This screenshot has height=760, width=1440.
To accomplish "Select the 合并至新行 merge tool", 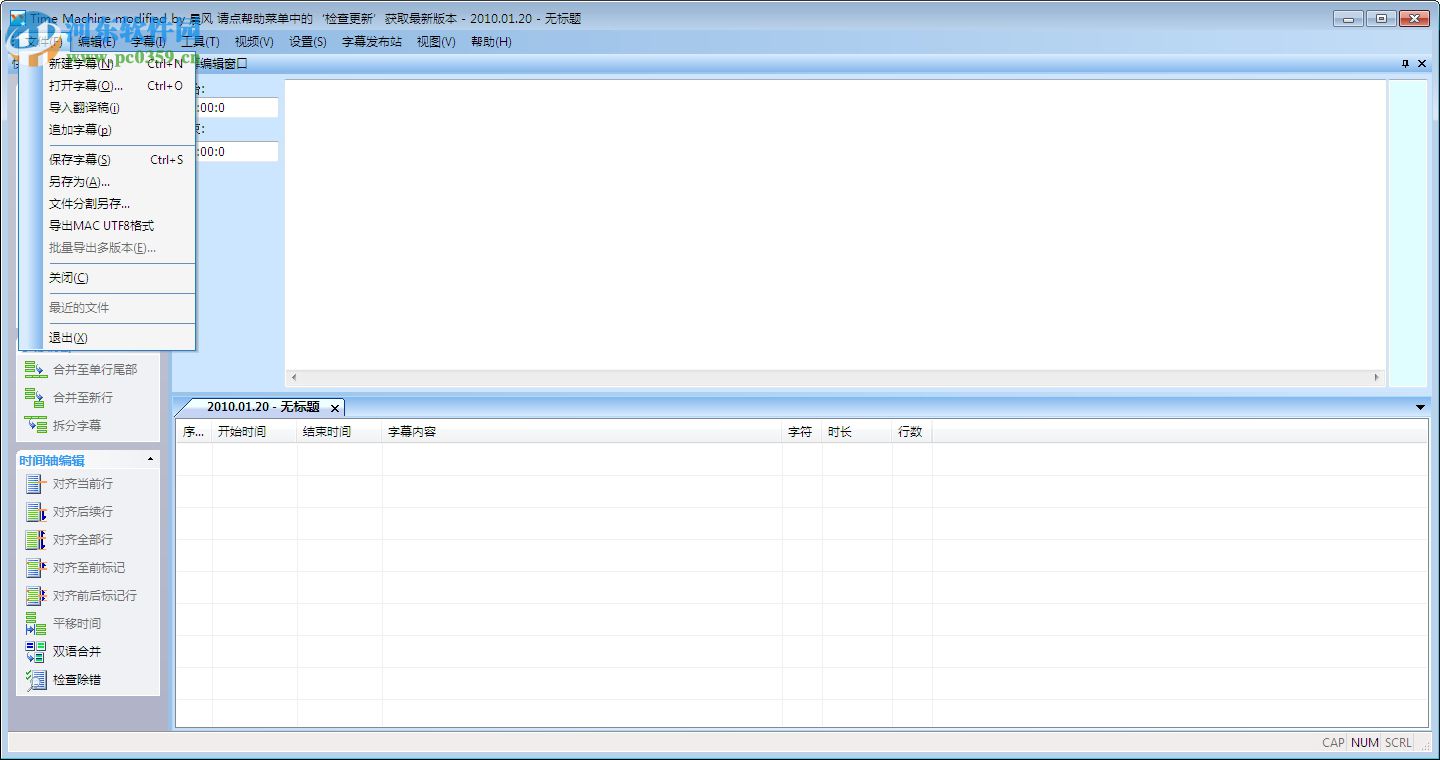I will click(x=74, y=397).
